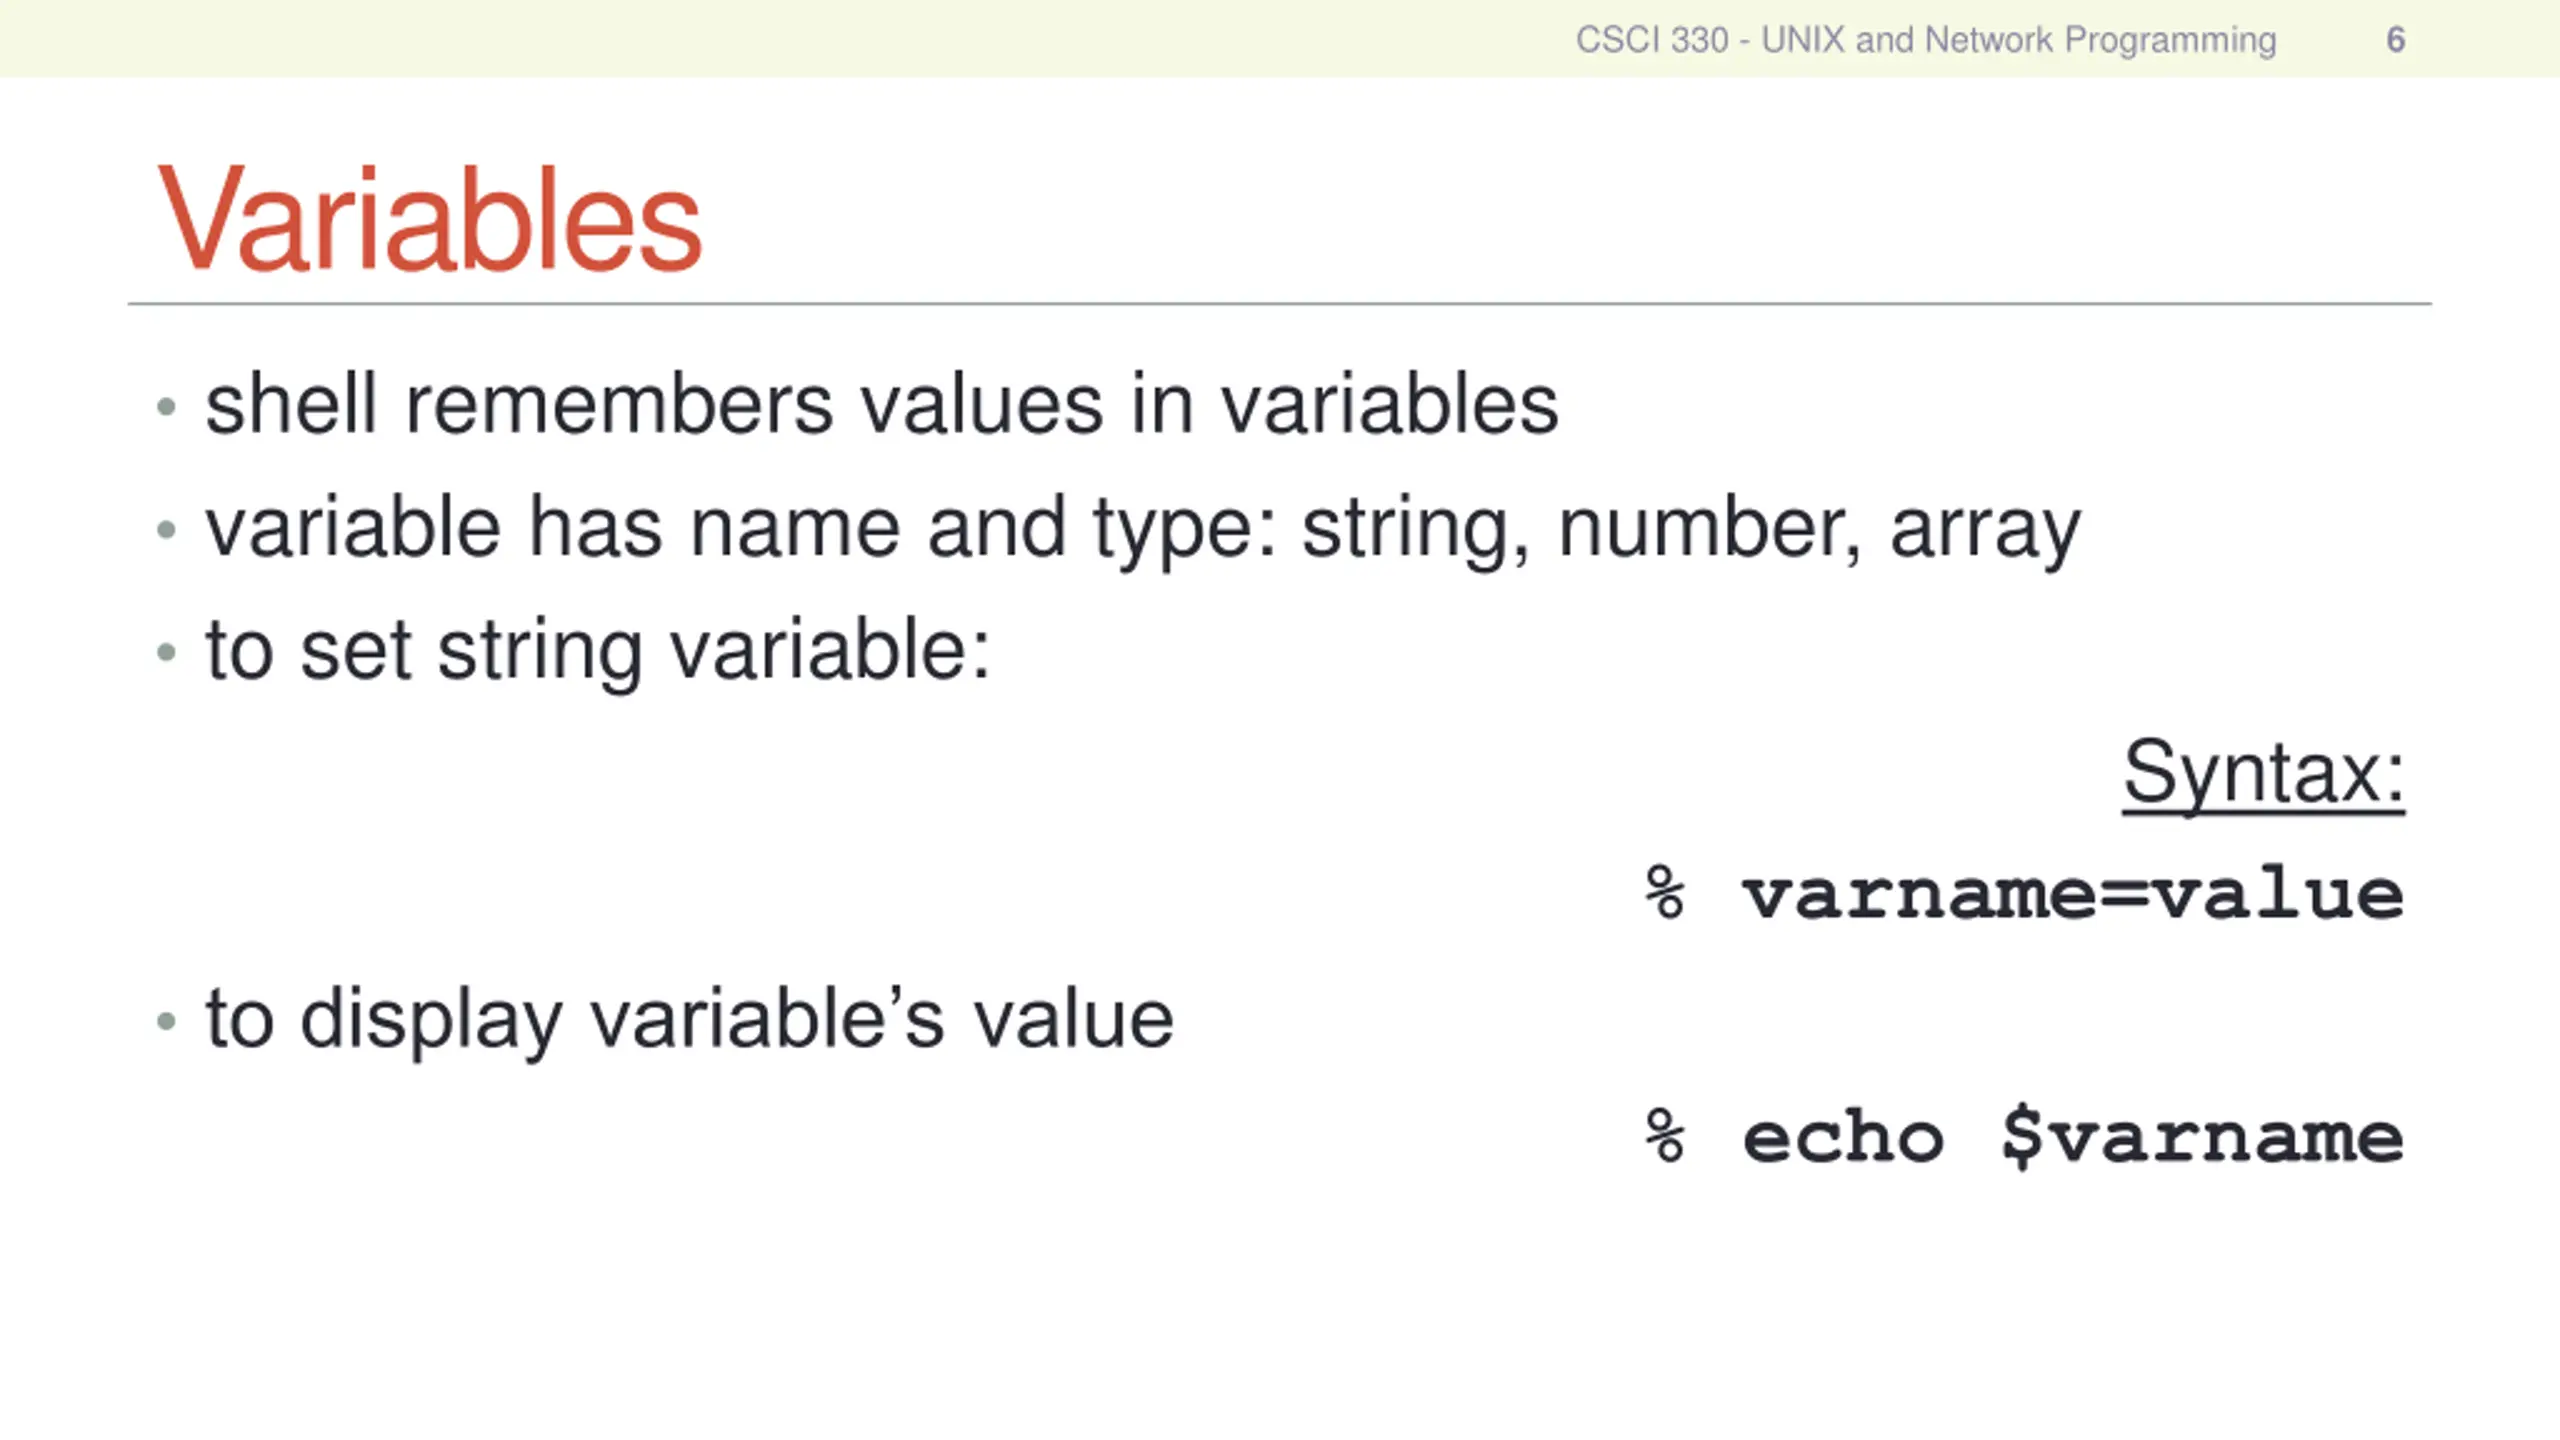Click the % prompt before echo
This screenshot has width=2560, height=1440.
[x=1665, y=1136]
